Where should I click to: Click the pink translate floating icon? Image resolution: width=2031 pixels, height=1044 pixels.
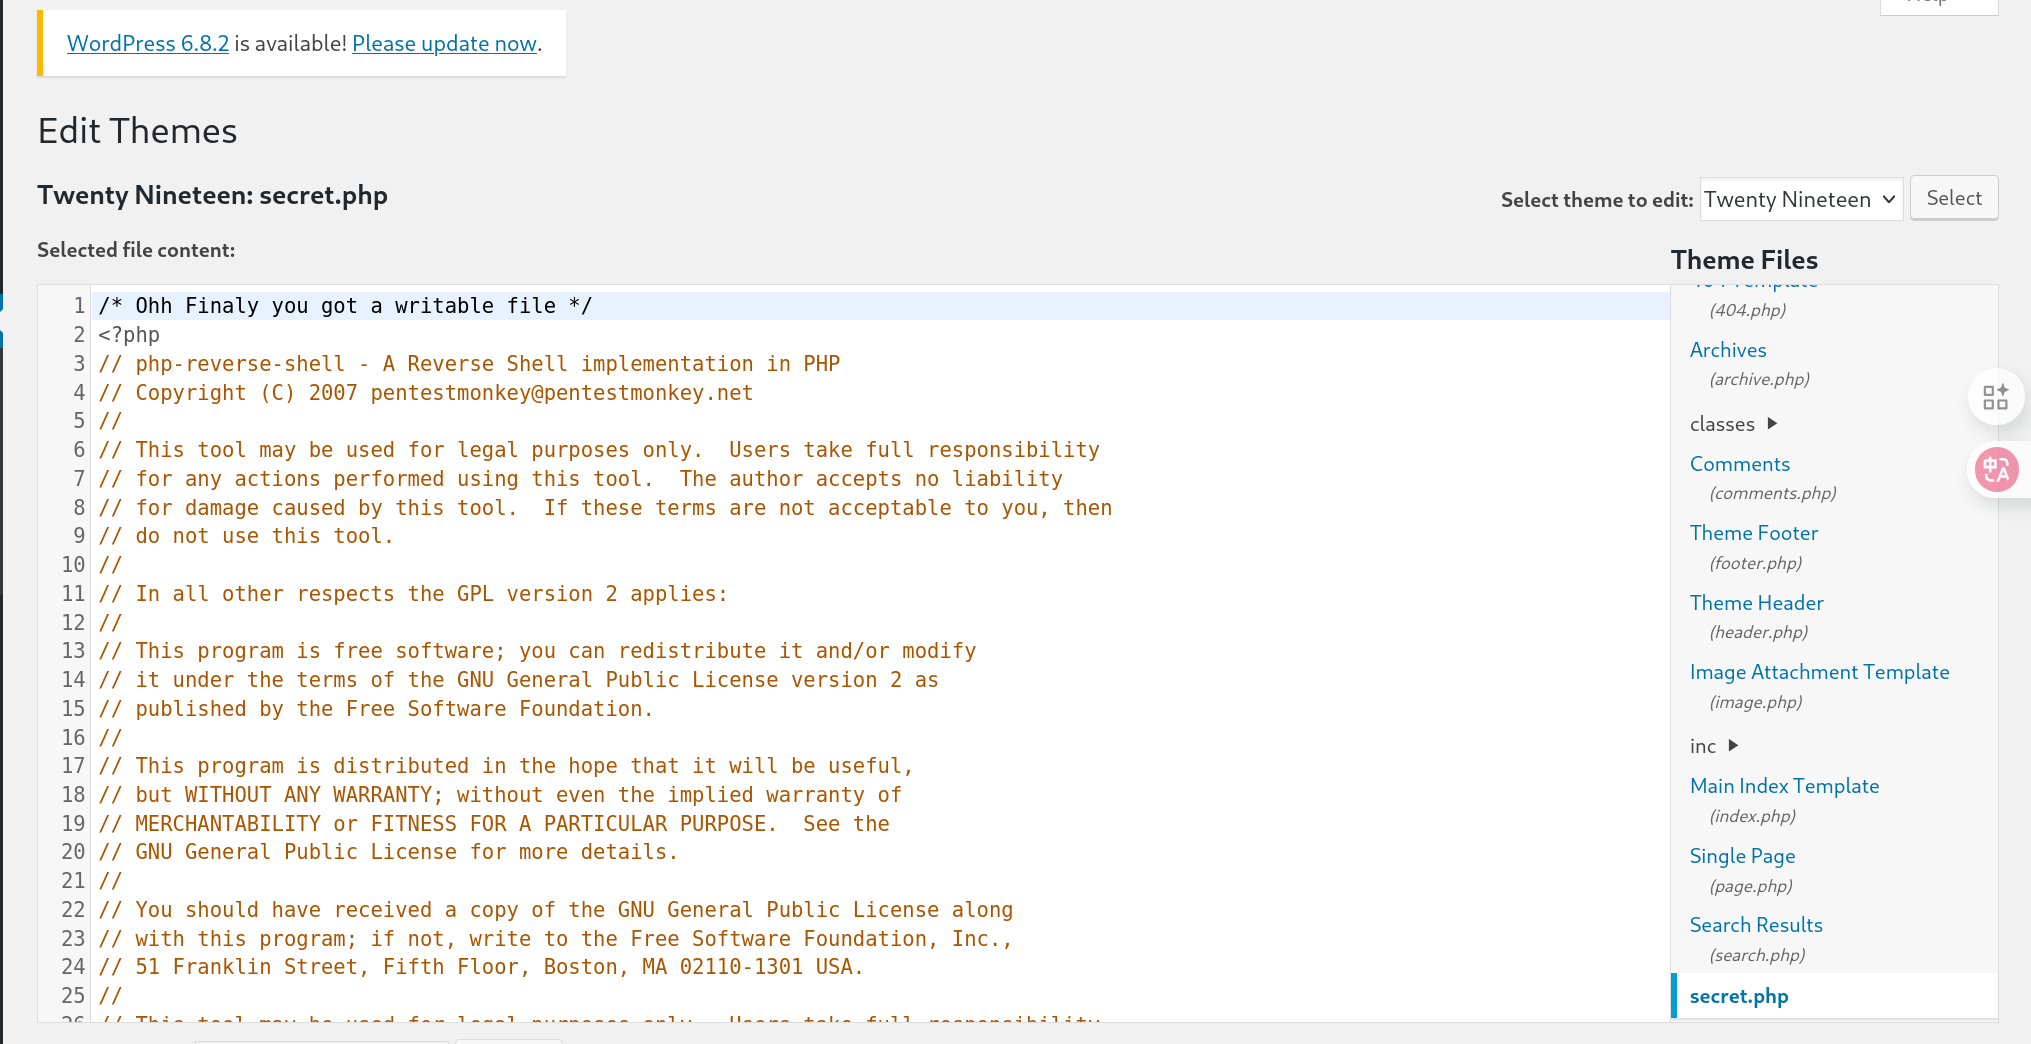coord(1996,468)
